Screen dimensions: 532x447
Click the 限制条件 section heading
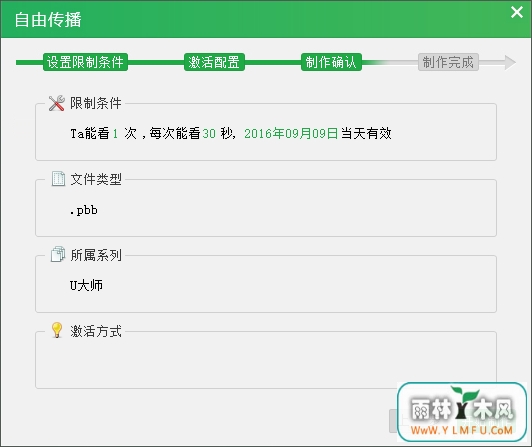click(x=96, y=103)
